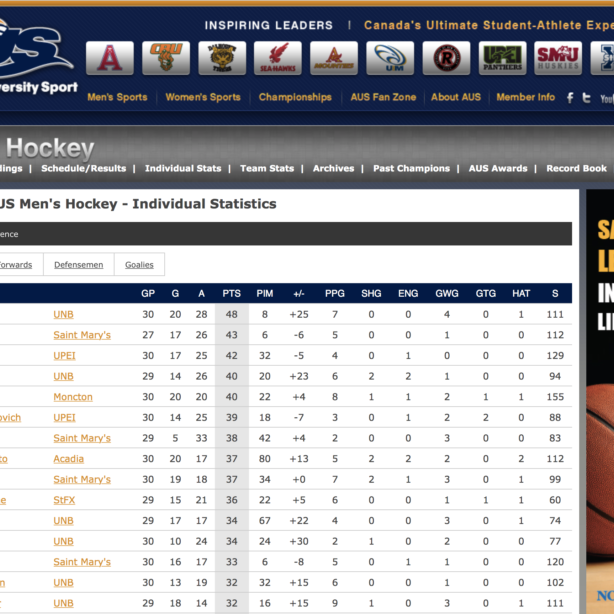Open UNB link in +30 plus-minus row
This screenshot has height=614, width=614.
pos(63,542)
